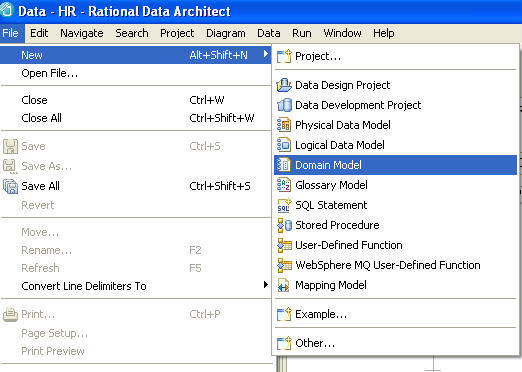This screenshot has width=522, height=372.
Task: Click the Physical Data Model icon
Action: [284, 125]
